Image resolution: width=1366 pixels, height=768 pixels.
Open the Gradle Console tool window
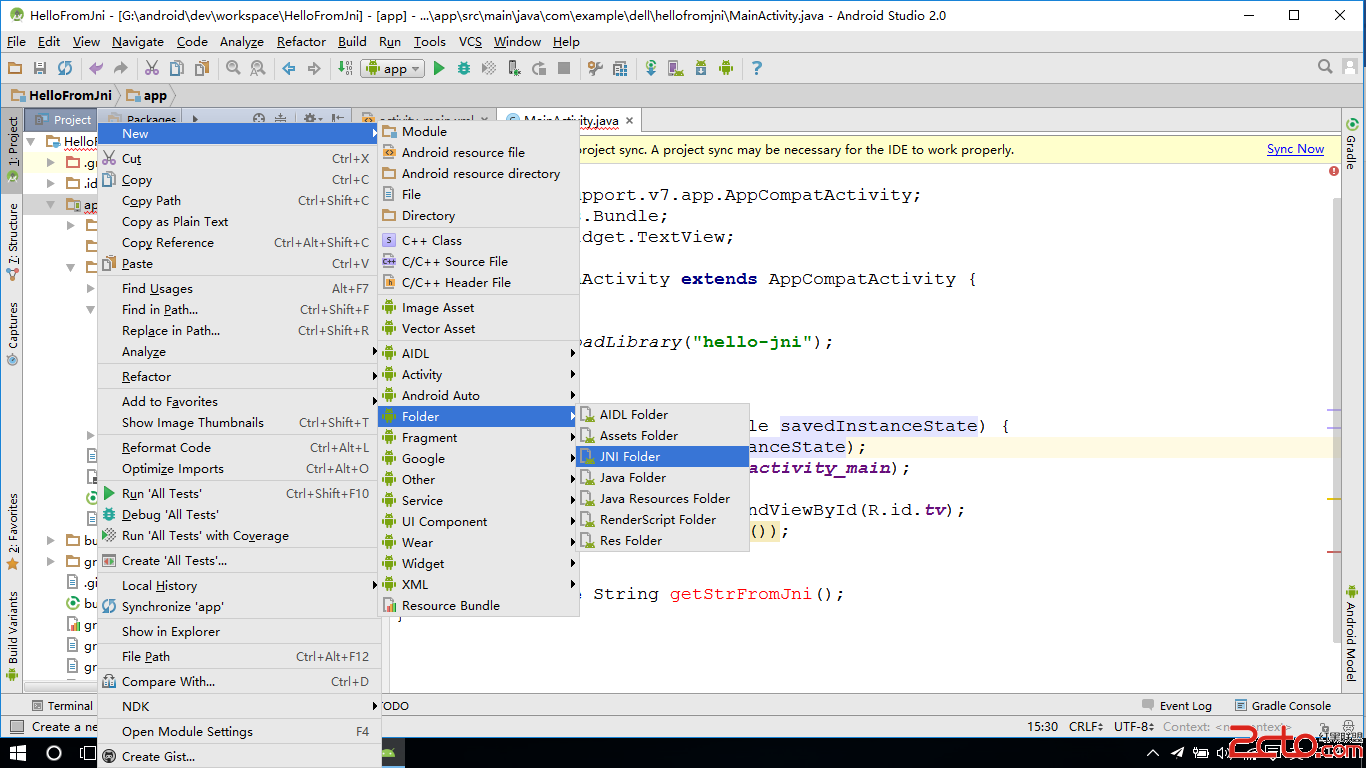pyautogui.click(x=1283, y=705)
